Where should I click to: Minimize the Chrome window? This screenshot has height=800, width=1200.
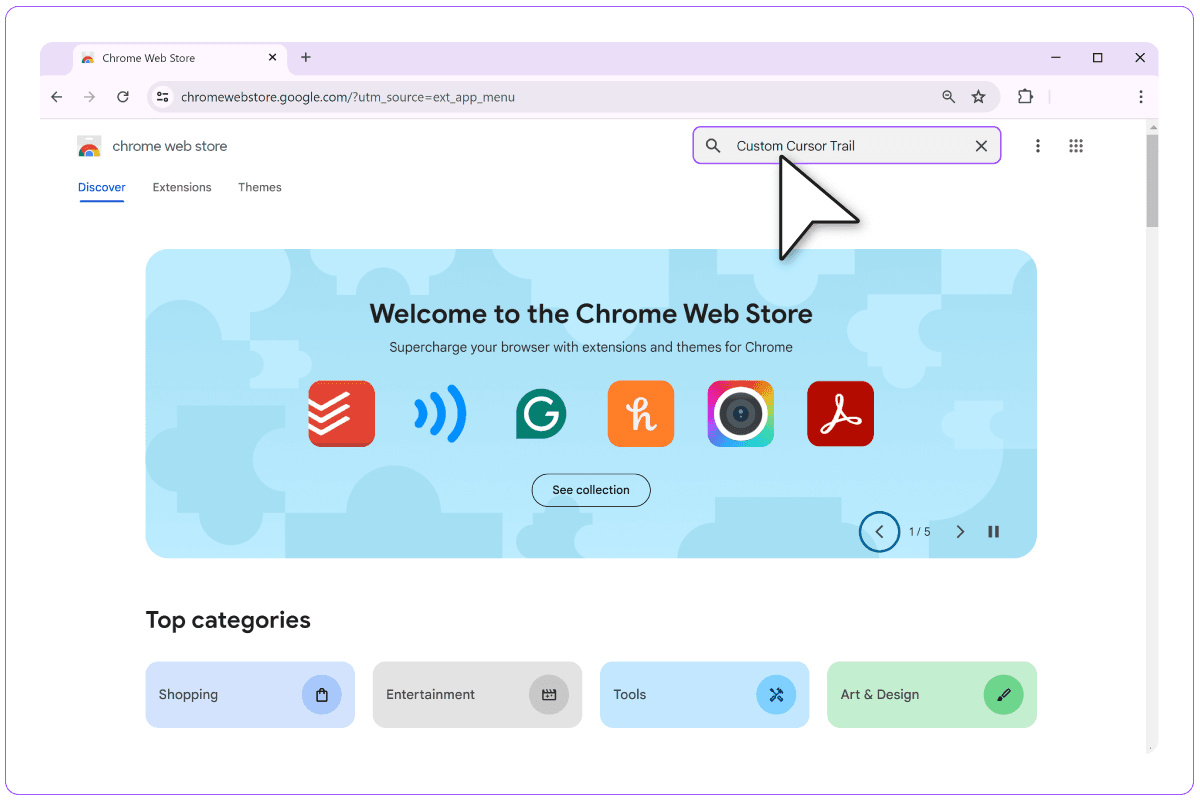point(1055,58)
